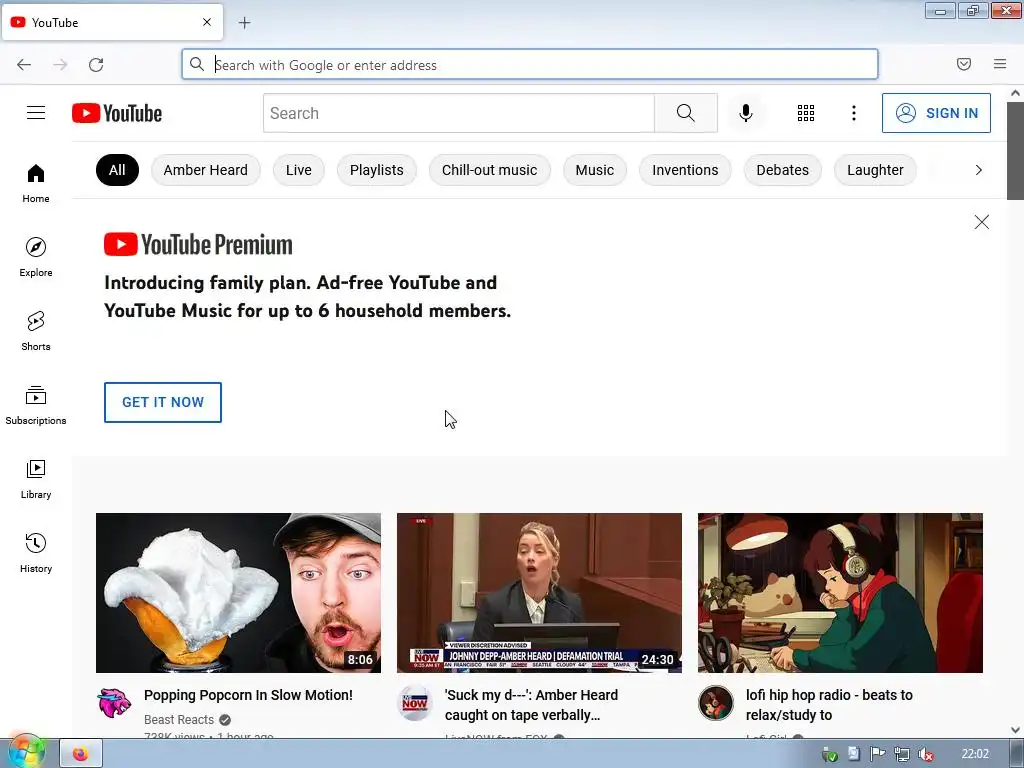Click the GET IT NOW button

pyautogui.click(x=163, y=402)
